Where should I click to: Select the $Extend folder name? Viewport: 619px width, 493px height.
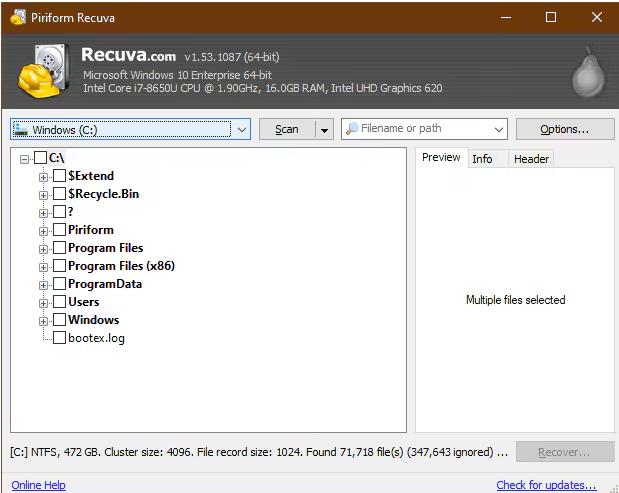pyautogui.click(x=91, y=176)
